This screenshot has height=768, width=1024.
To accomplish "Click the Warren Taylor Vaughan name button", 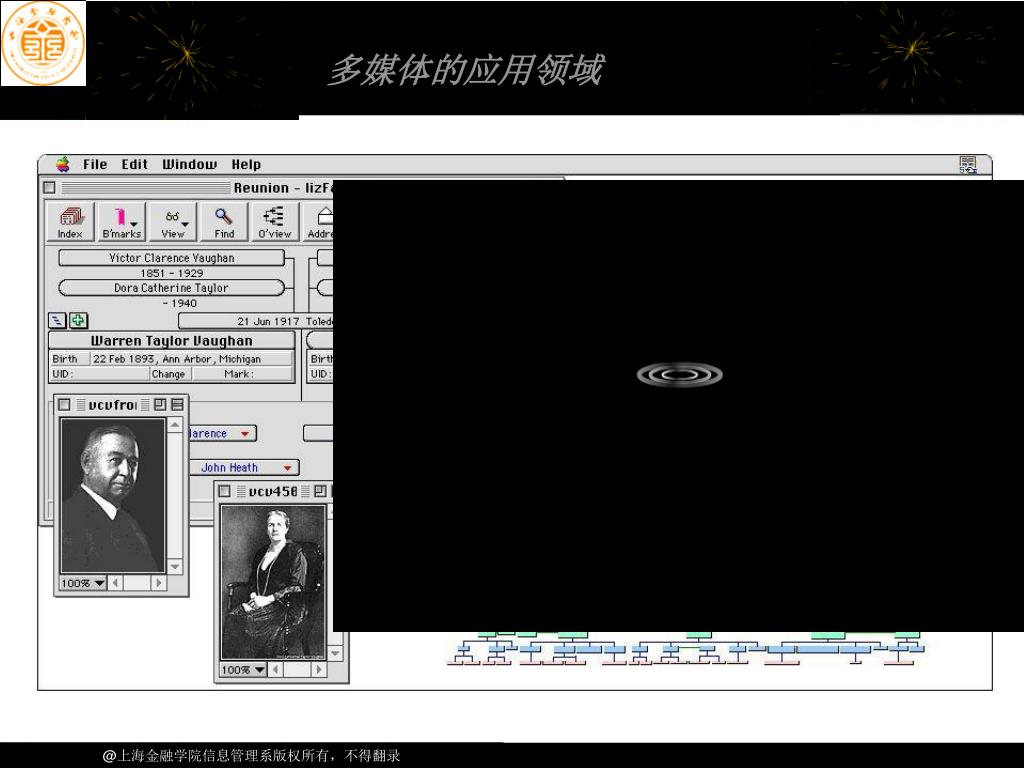I will coord(171,341).
